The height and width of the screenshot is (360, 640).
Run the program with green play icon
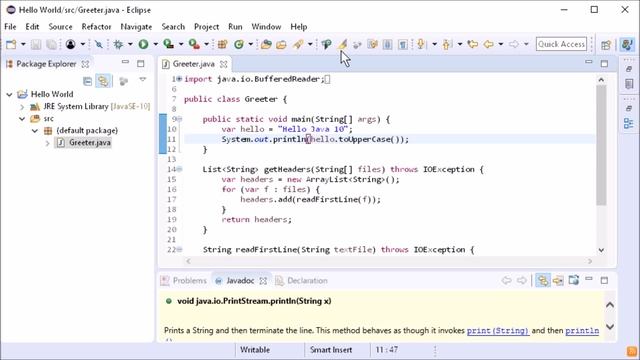pyautogui.click(x=143, y=44)
